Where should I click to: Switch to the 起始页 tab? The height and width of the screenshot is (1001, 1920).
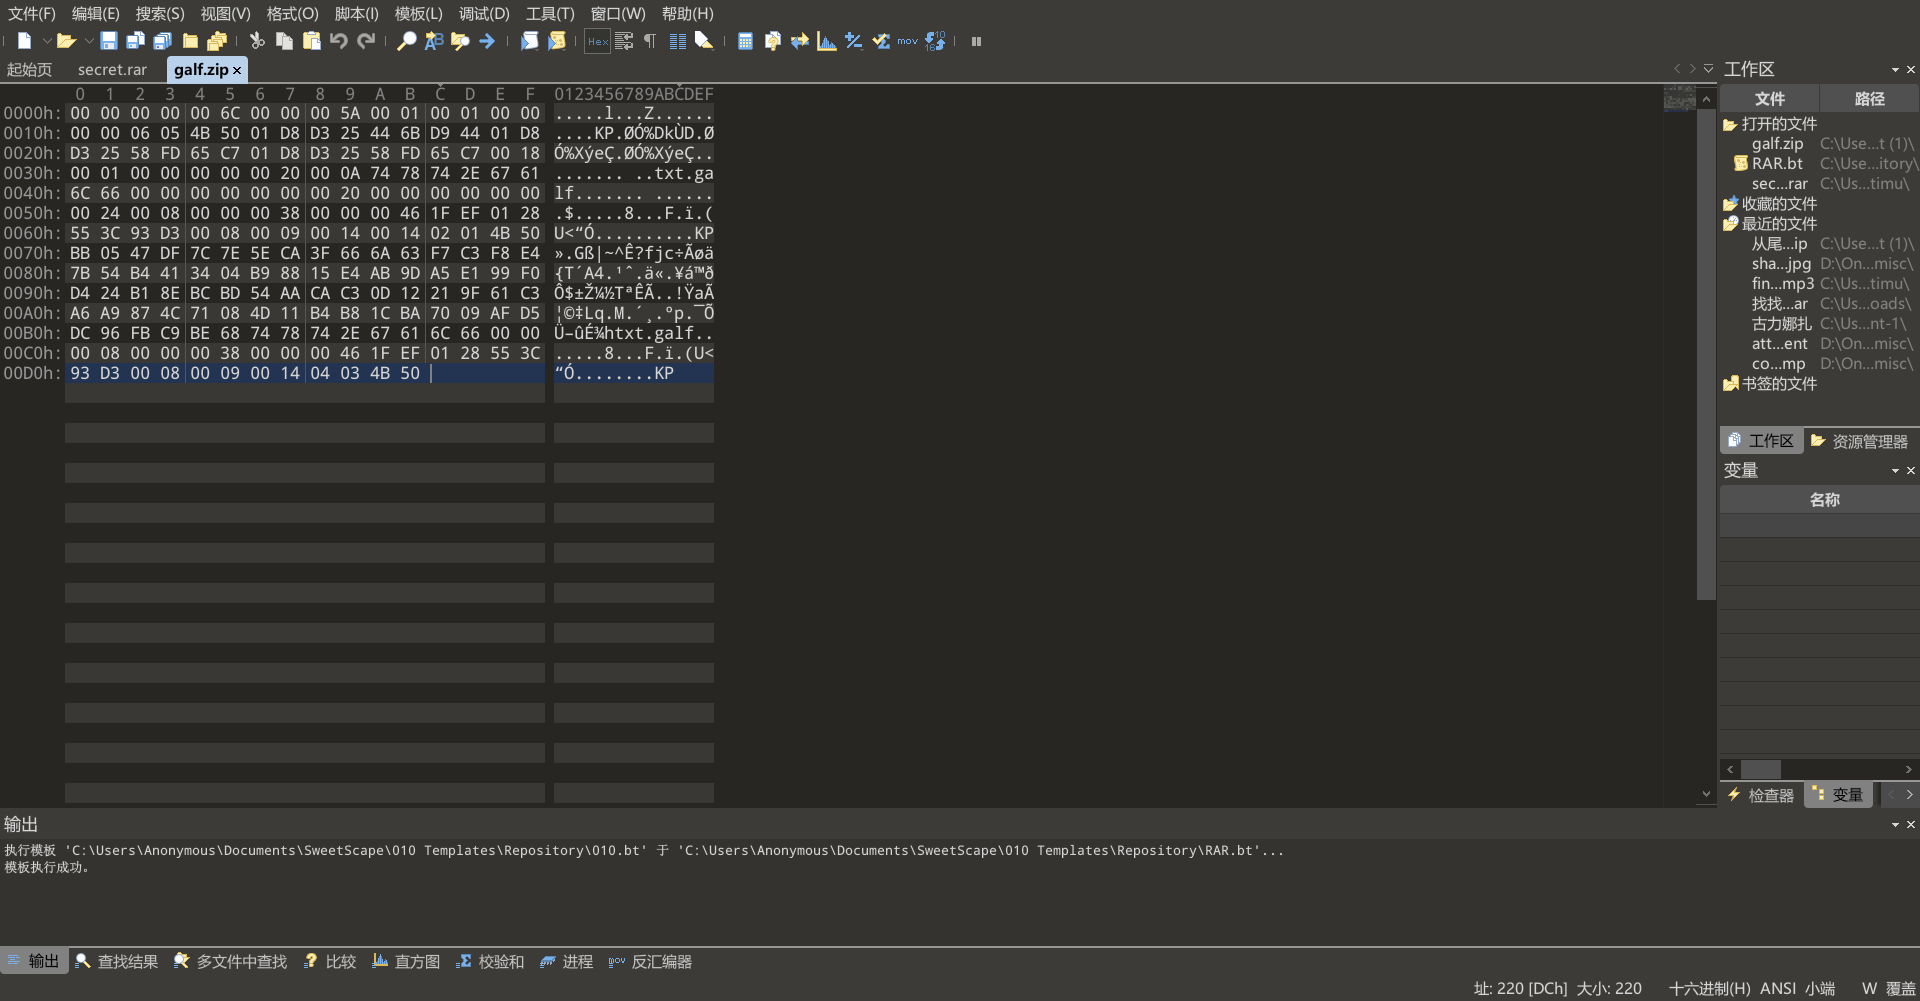click(x=29, y=69)
